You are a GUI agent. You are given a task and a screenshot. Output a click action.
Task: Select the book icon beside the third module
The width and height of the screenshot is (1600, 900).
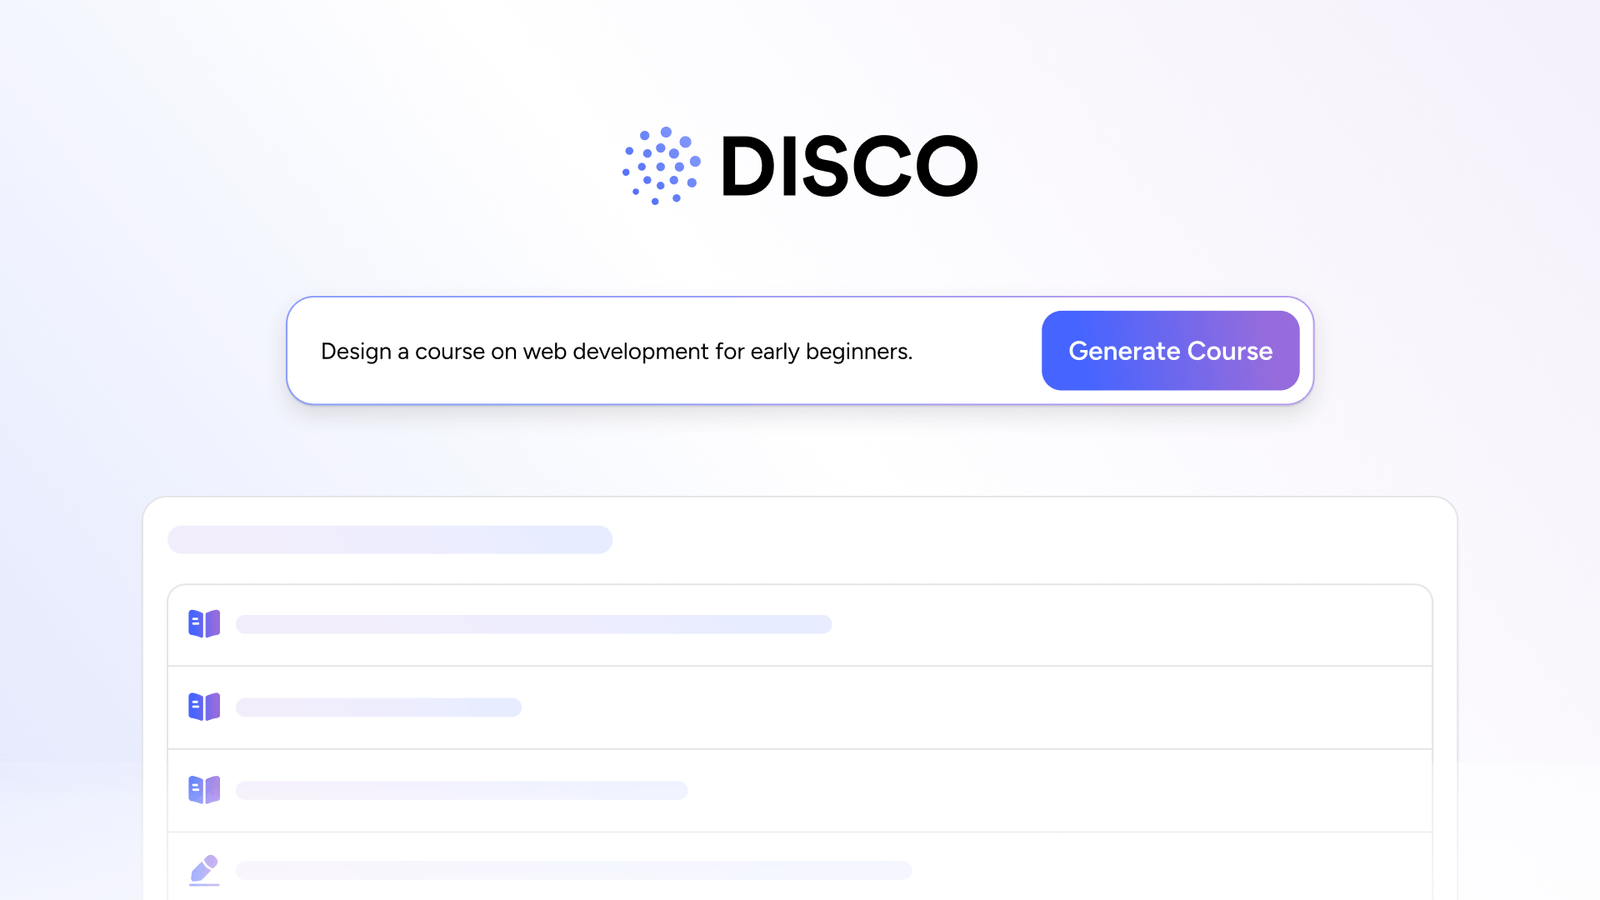click(204, 789)
